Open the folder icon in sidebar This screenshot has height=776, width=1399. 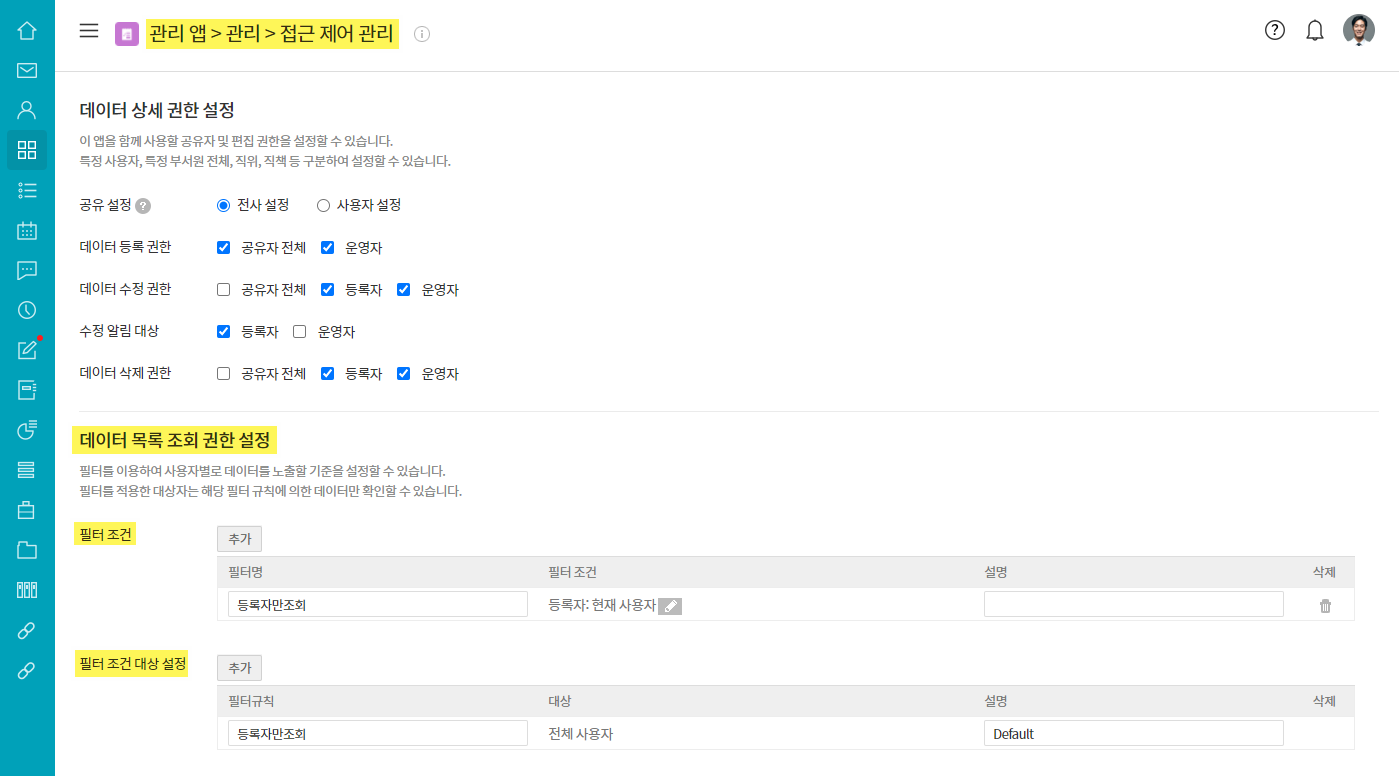[x=27, y=550]
